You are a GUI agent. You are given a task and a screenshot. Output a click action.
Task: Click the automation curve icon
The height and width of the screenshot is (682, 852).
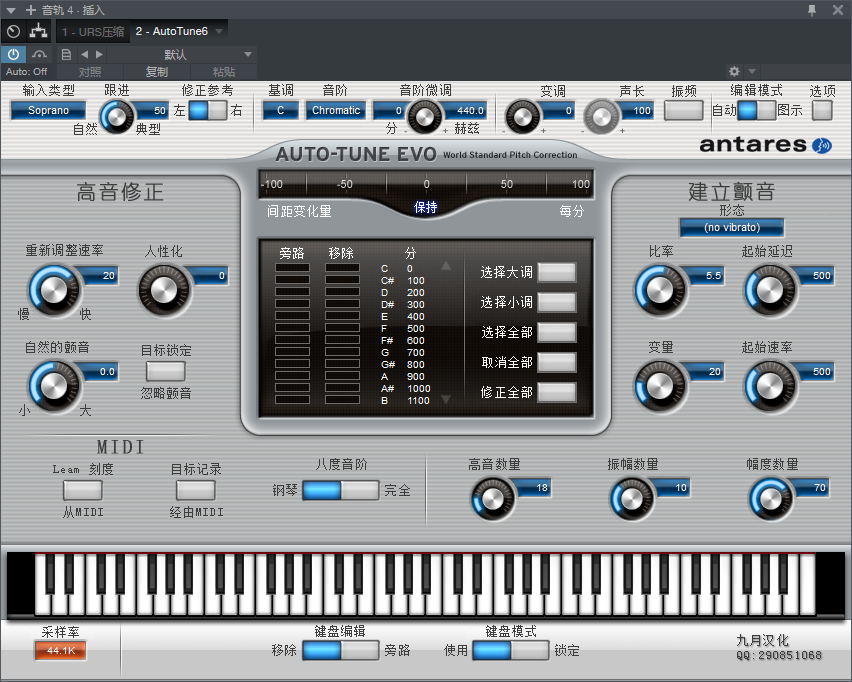[x=39, y=54]
